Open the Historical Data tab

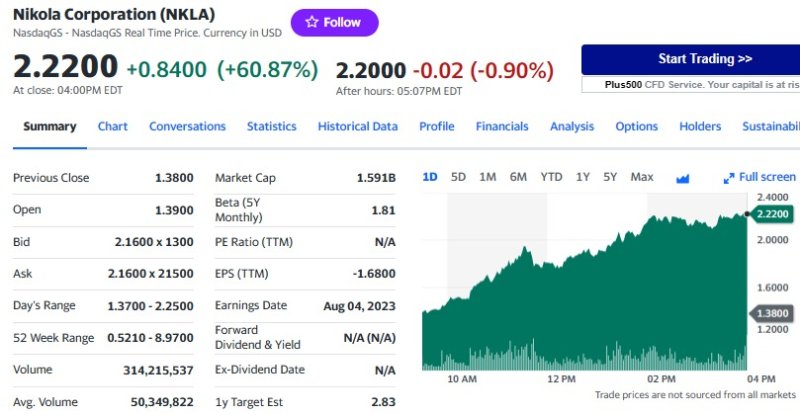[357, 127]
